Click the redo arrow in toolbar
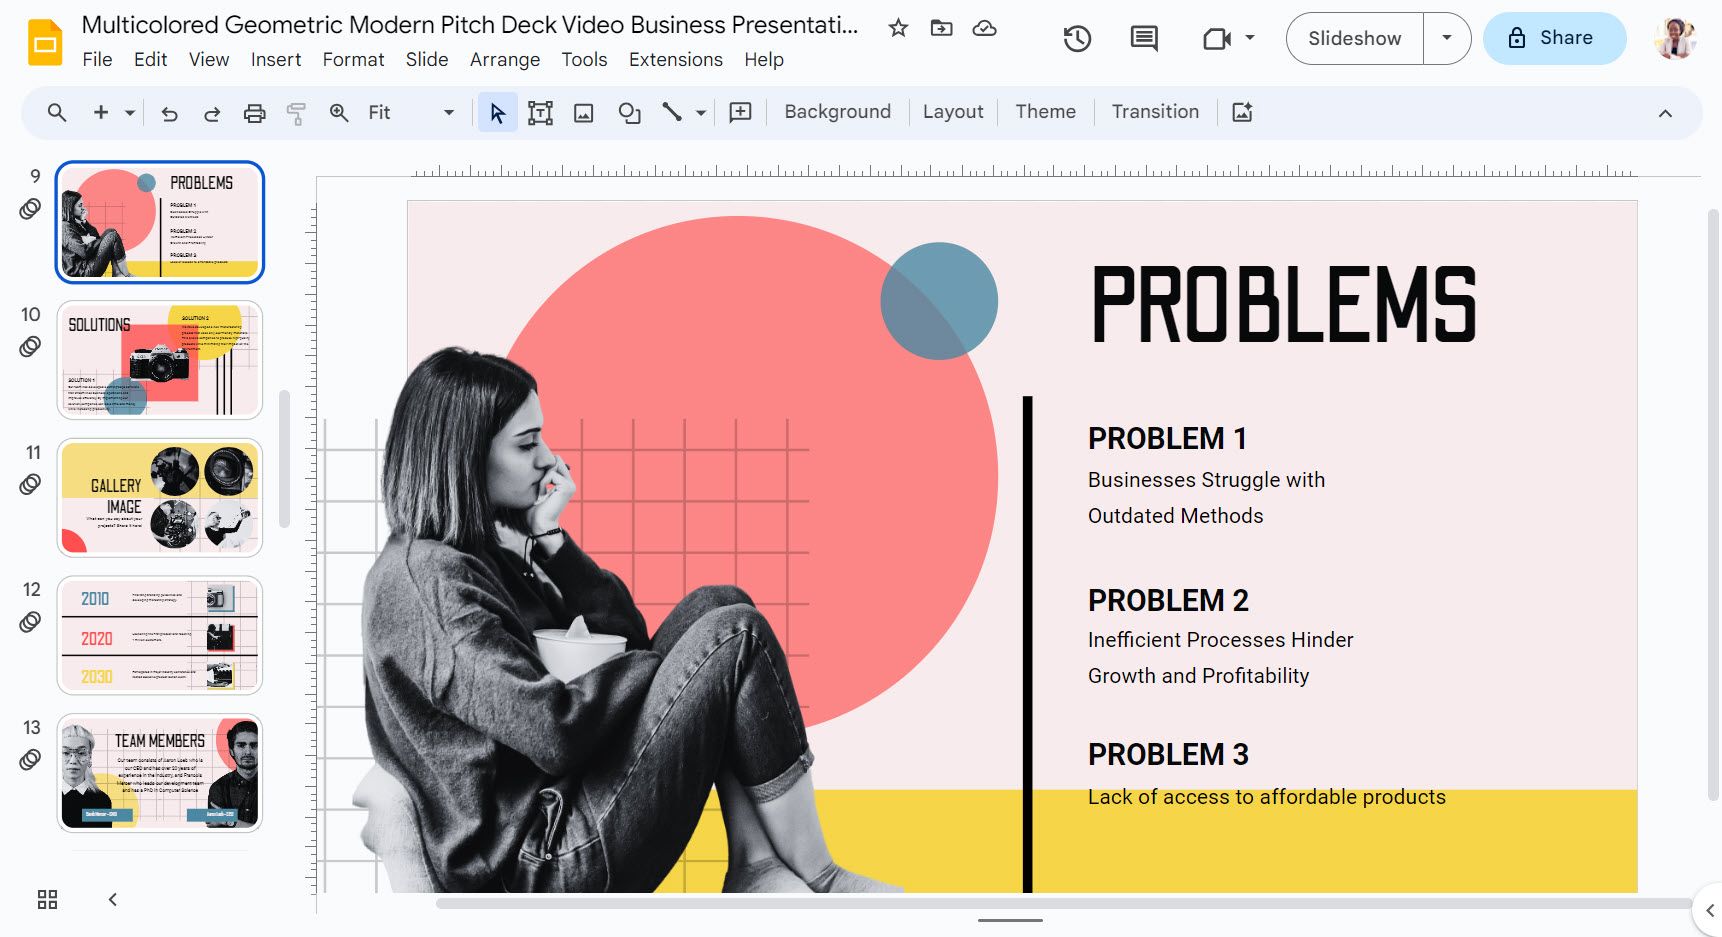 tap(212, 113)
